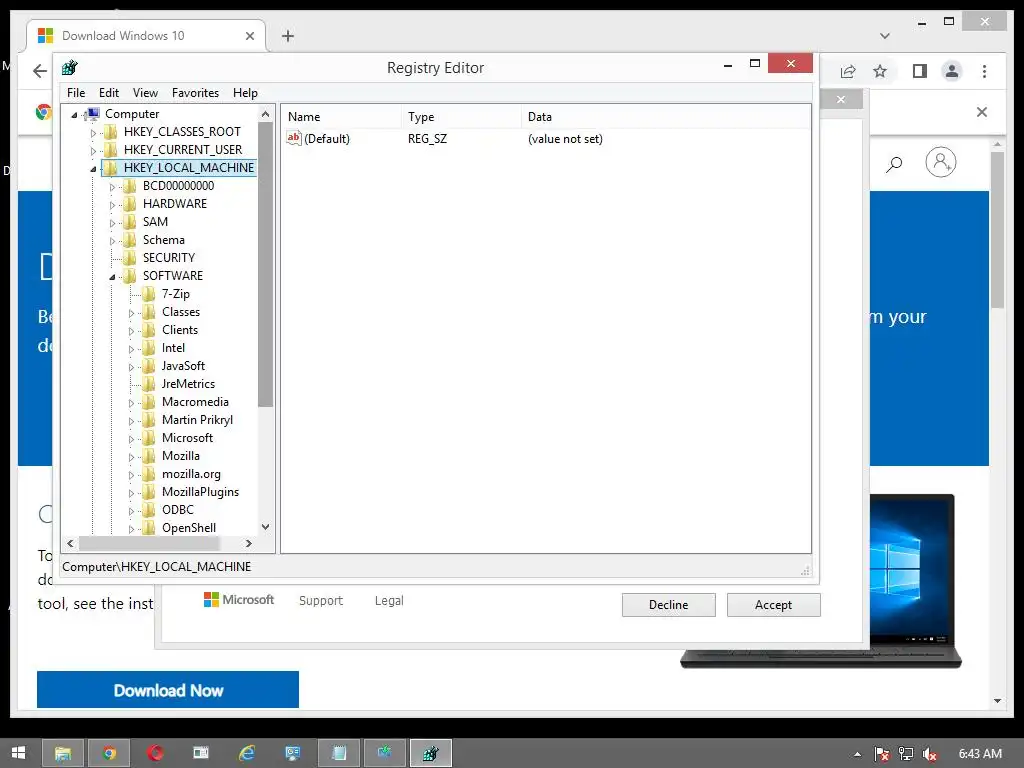1024x768 pixels.
Task: Open the Opera taskbar icon
Action: [x=155, y=753]
